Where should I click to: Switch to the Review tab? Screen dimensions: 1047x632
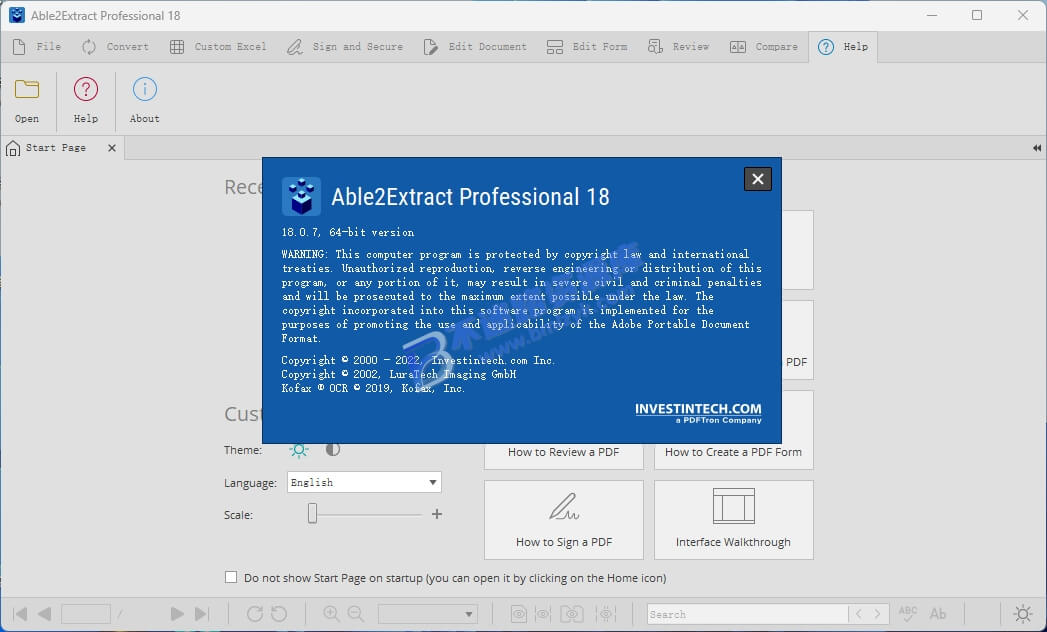click(x=678, y=47)
